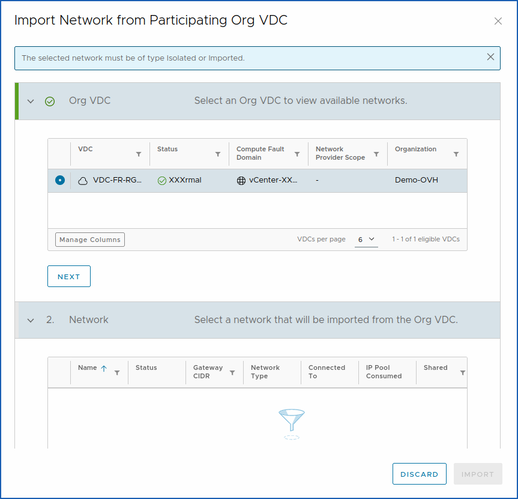Click the Network step title

89,320
